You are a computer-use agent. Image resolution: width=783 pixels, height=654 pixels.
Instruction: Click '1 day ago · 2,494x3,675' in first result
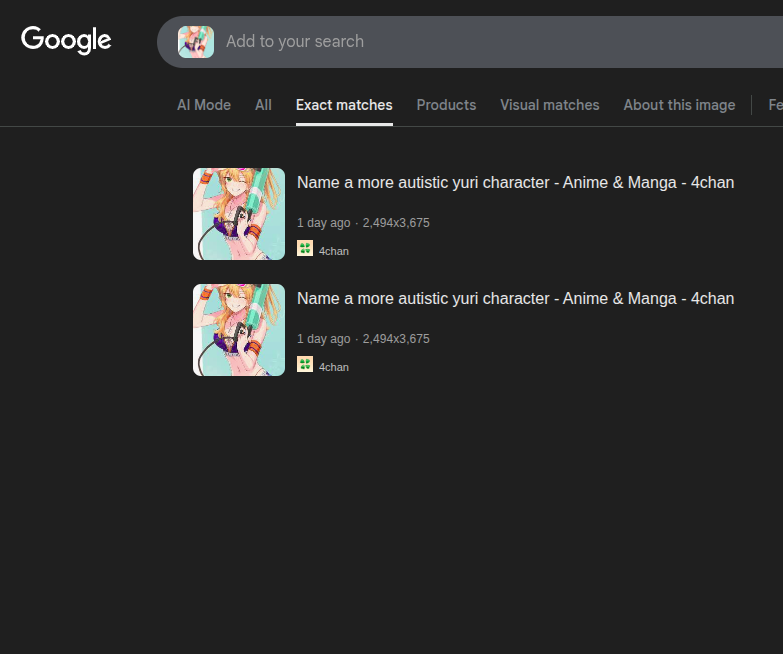[x=363, y=223]
